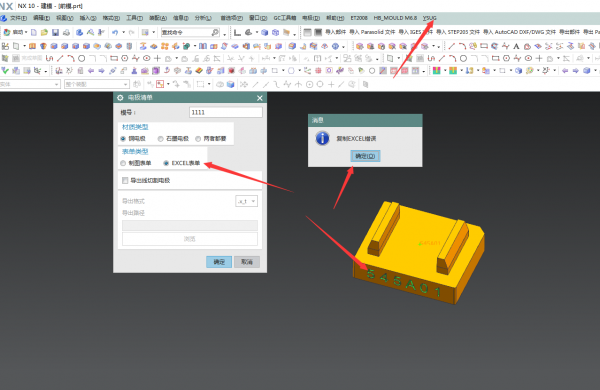Open the .x_t export format dropdown
The height and width of the screenshot is (390, 600).
click(246, 201)
